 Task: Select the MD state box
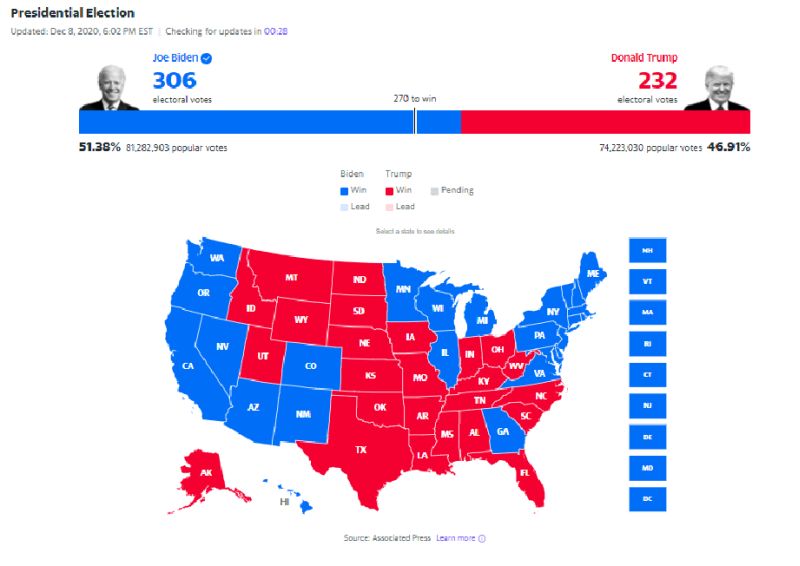coord(647,468)
